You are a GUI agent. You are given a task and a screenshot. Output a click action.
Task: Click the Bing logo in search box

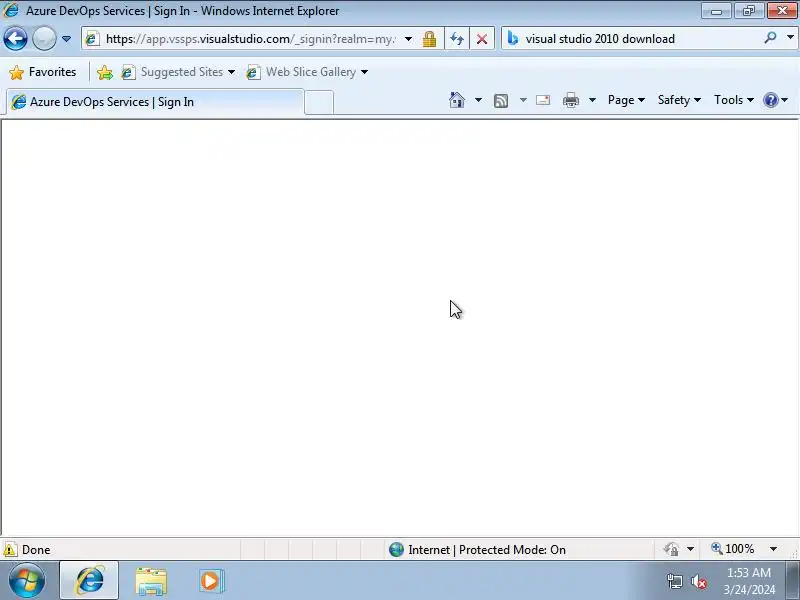click(x=513, y=38)
